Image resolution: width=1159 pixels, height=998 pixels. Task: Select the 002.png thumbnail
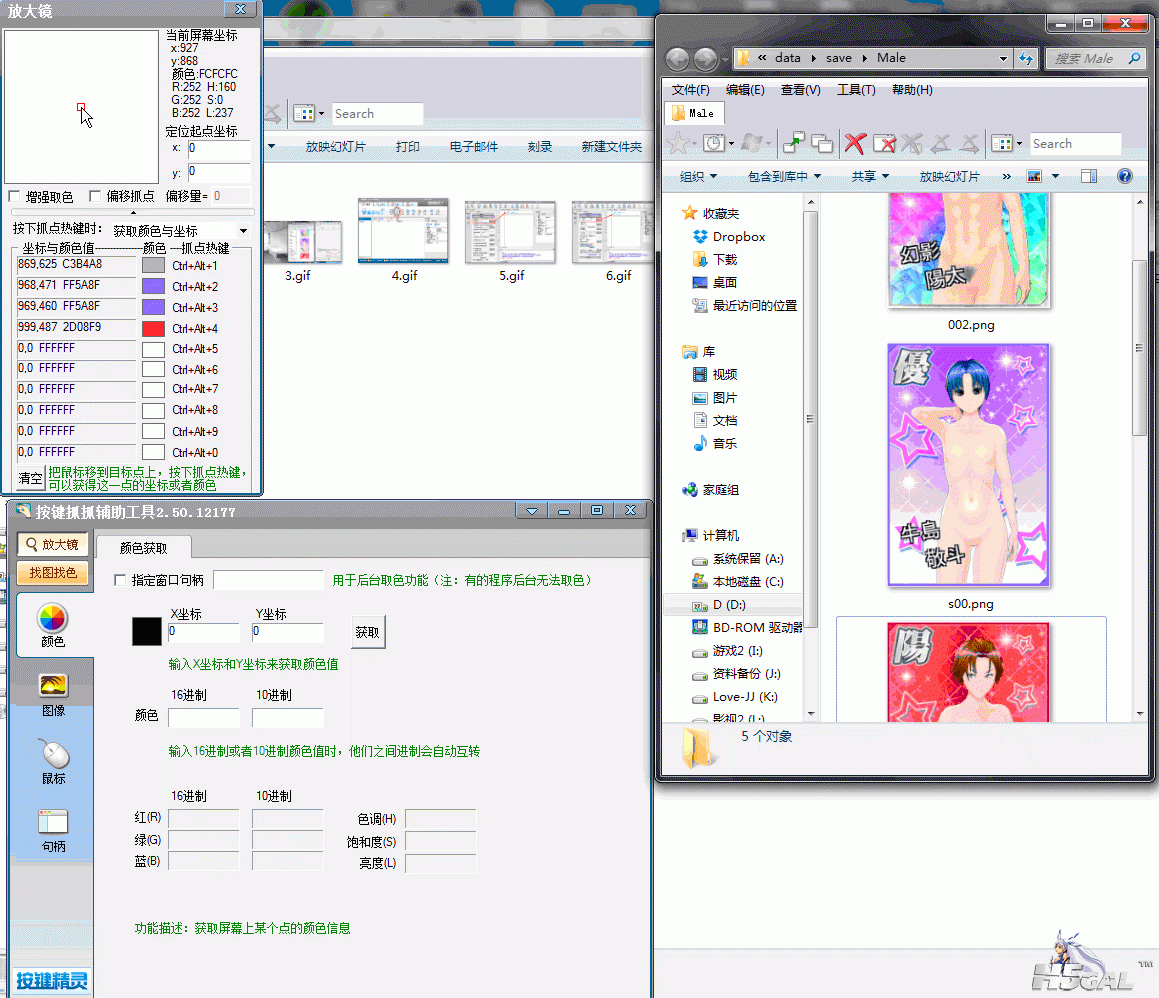point(969,251)
